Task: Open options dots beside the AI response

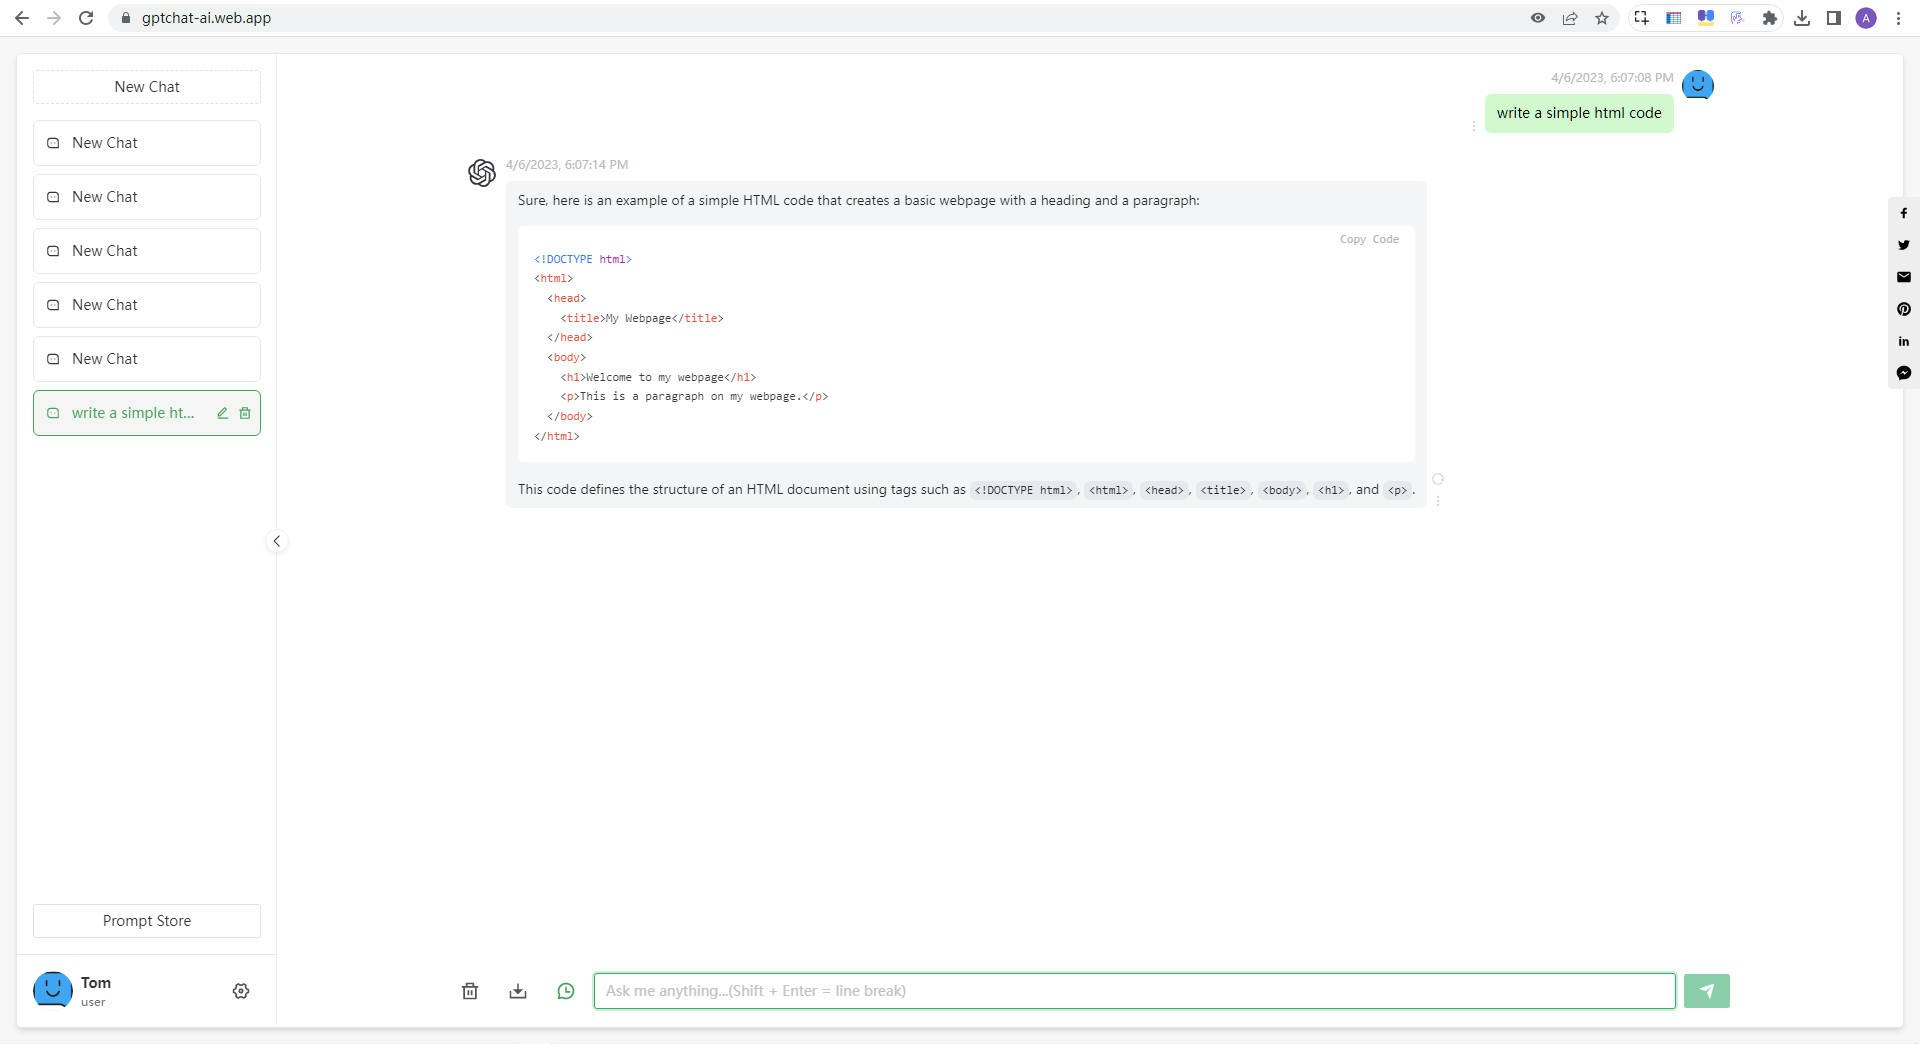Action: pos(1438,501)
